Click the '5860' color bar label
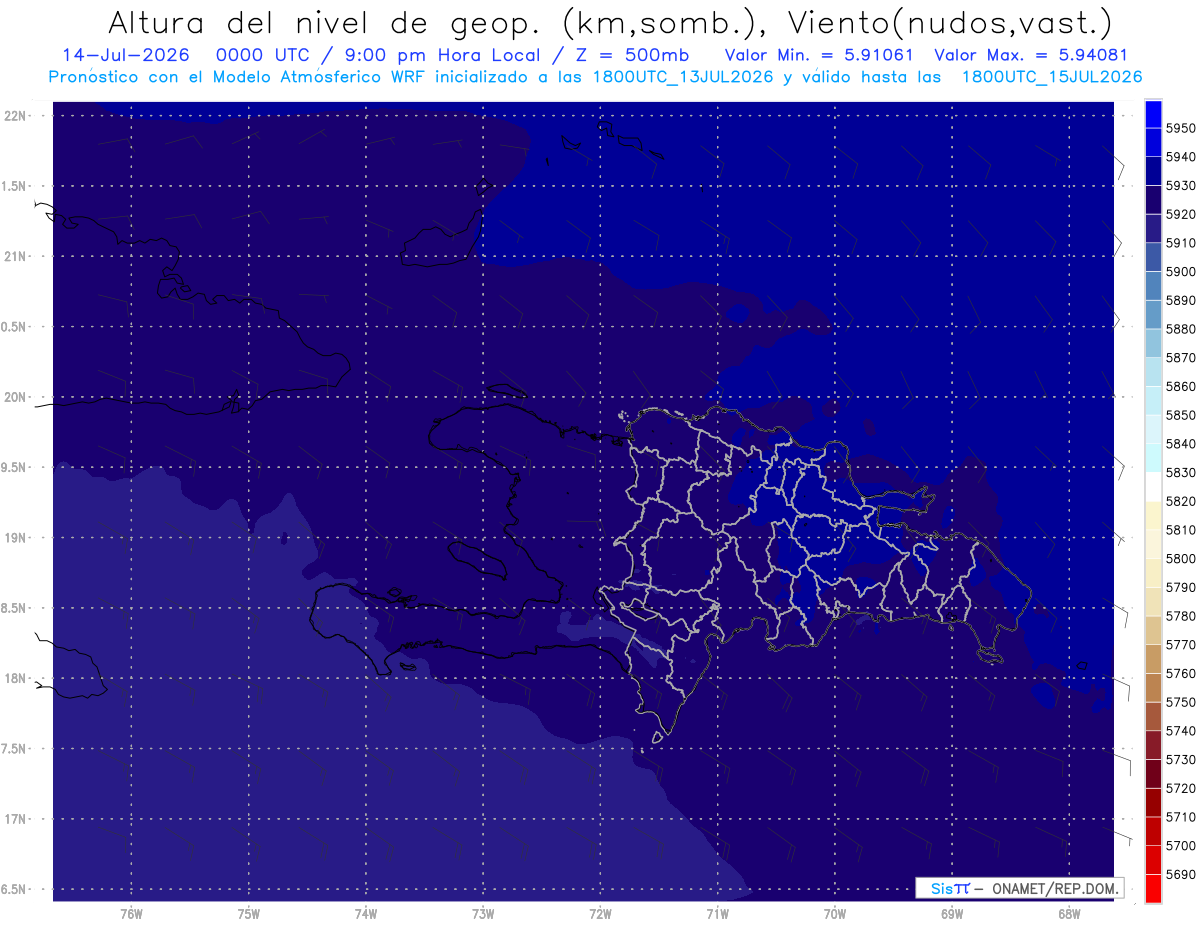 coord(1181,386)
